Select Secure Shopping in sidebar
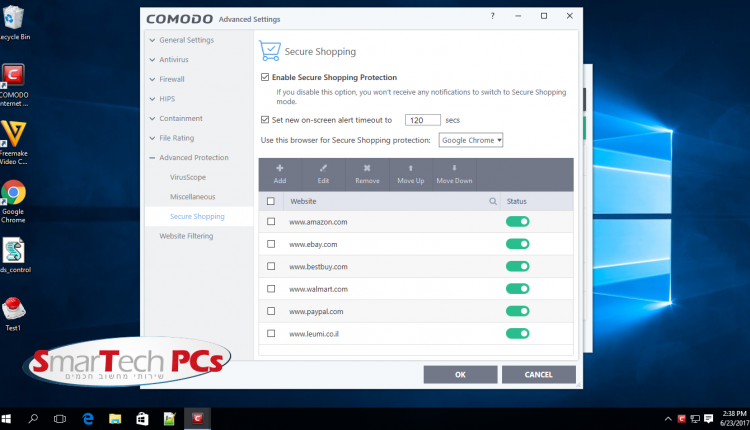The height and width of the screenshot is (430, 750). click(x=197, y=217)
